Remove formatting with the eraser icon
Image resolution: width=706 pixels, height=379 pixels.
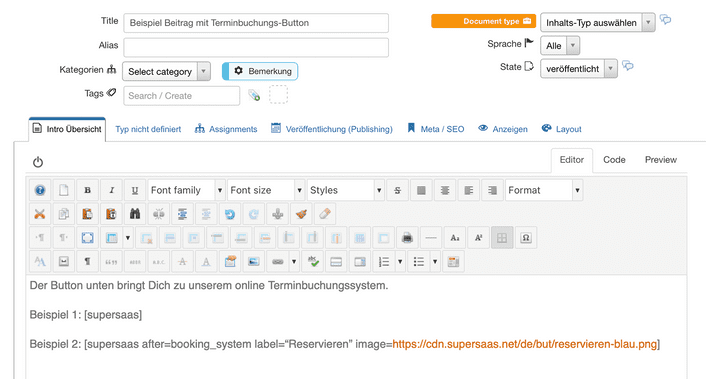click(x=325, y=214)
